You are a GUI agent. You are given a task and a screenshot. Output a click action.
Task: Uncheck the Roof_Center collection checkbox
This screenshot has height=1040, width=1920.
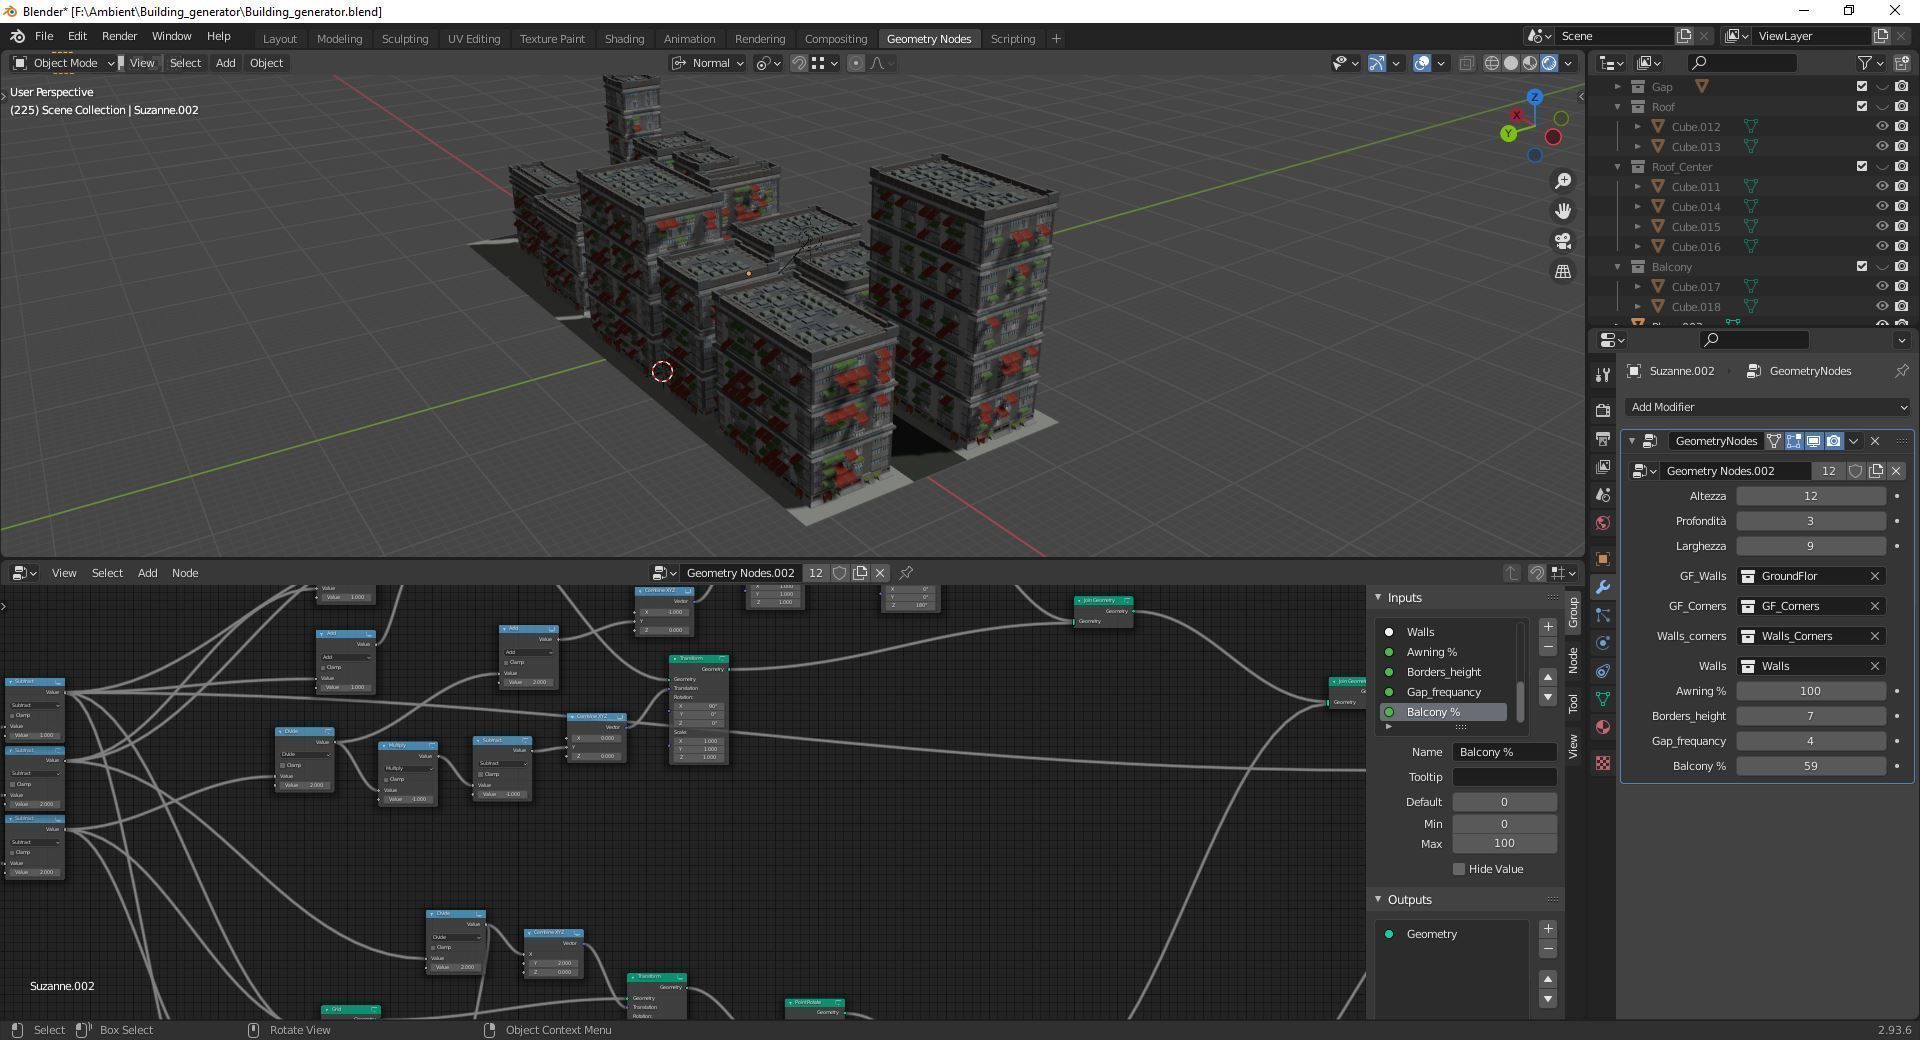[1862, 167]
